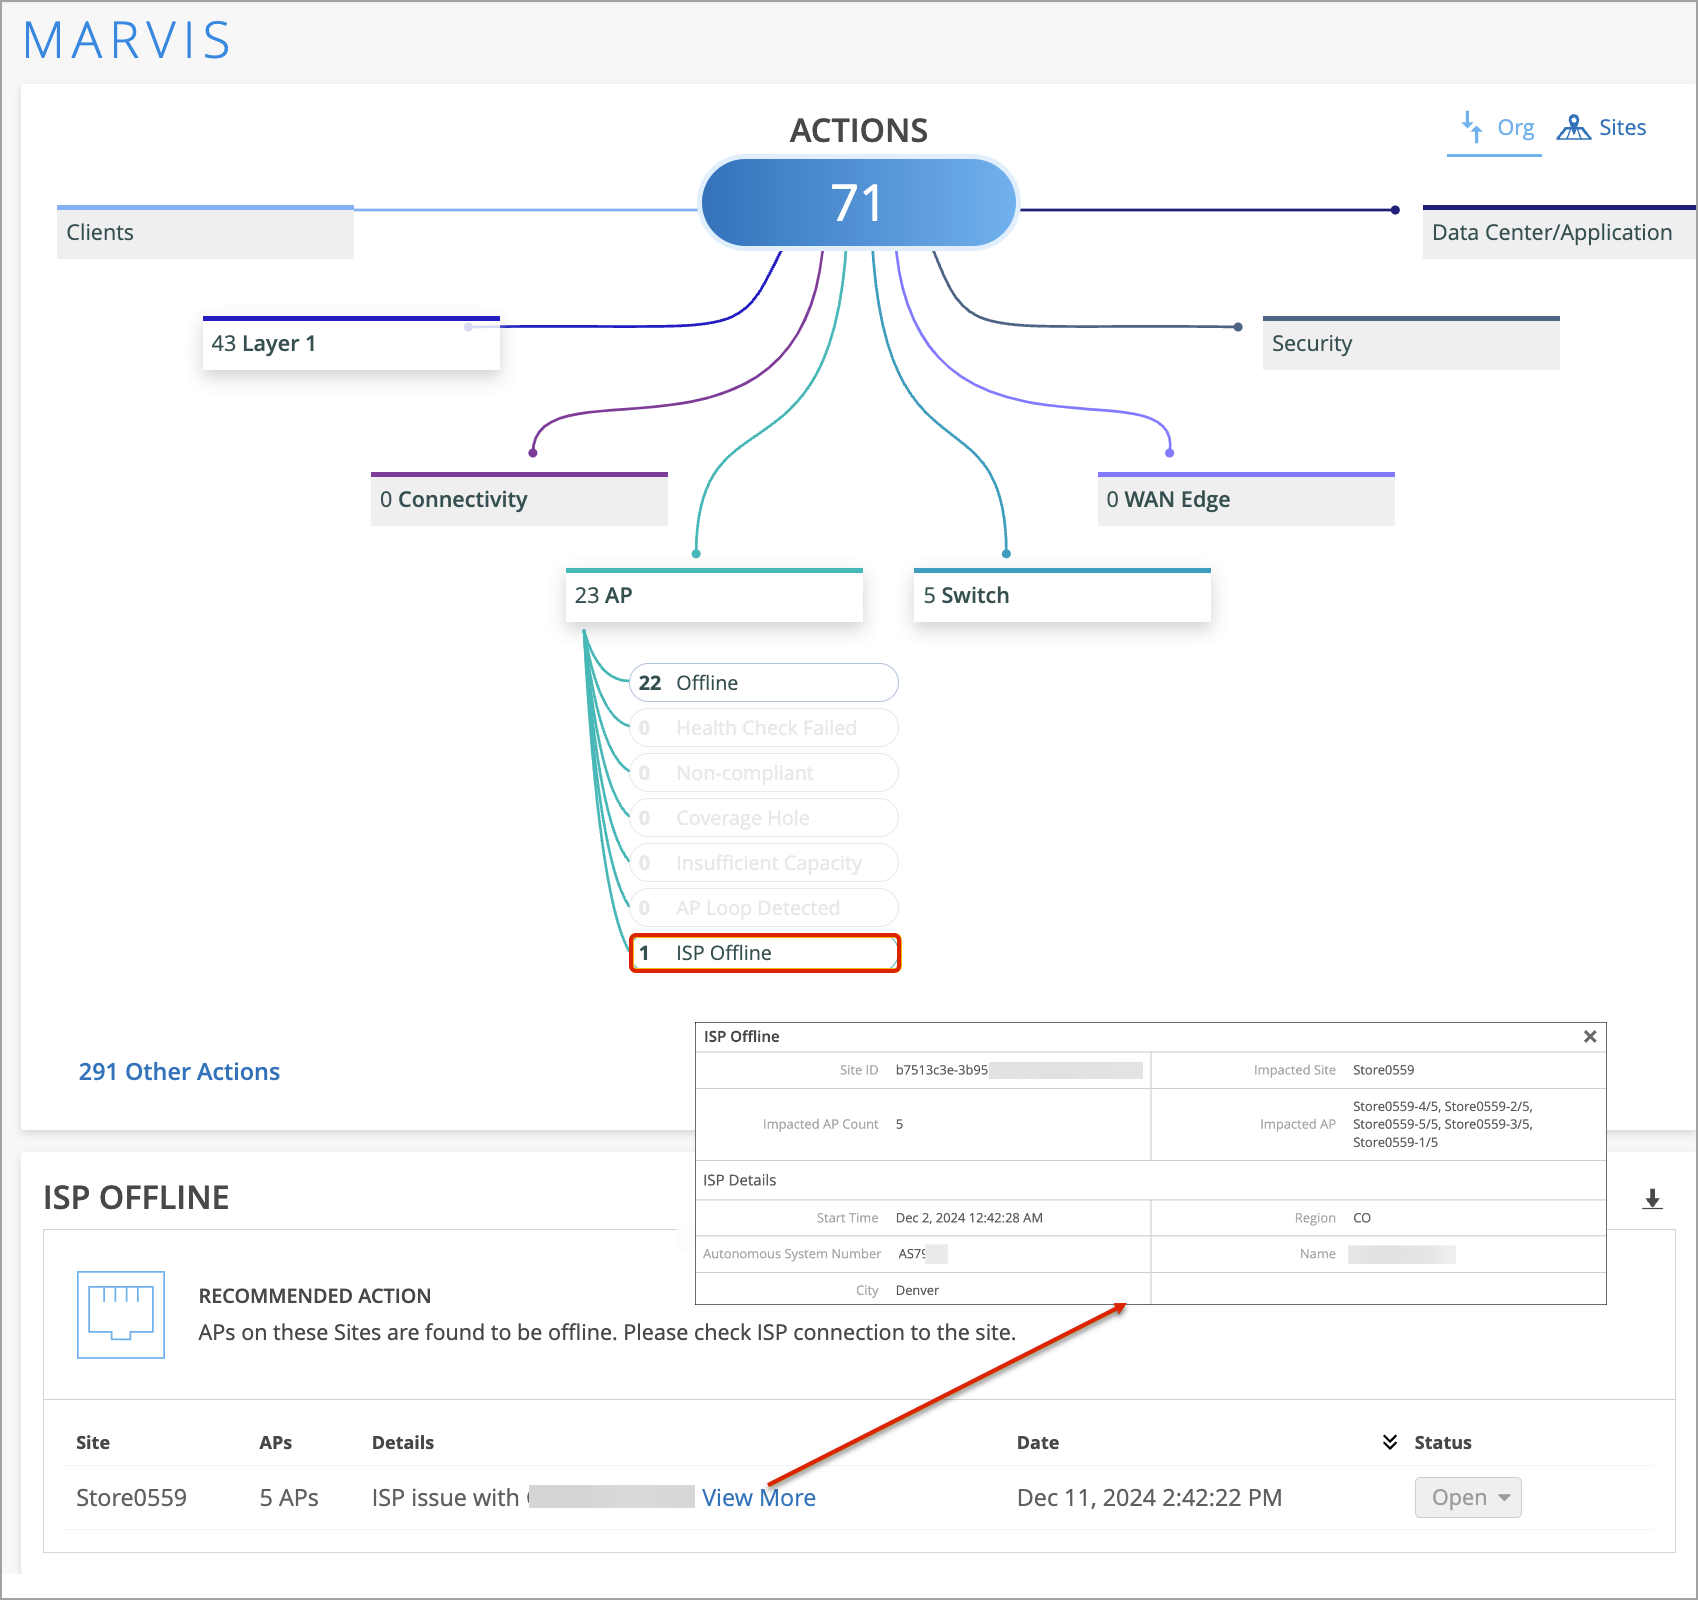Select the Clients category
This screenshot has height=1600, width=1698.
tap(205, 232)
